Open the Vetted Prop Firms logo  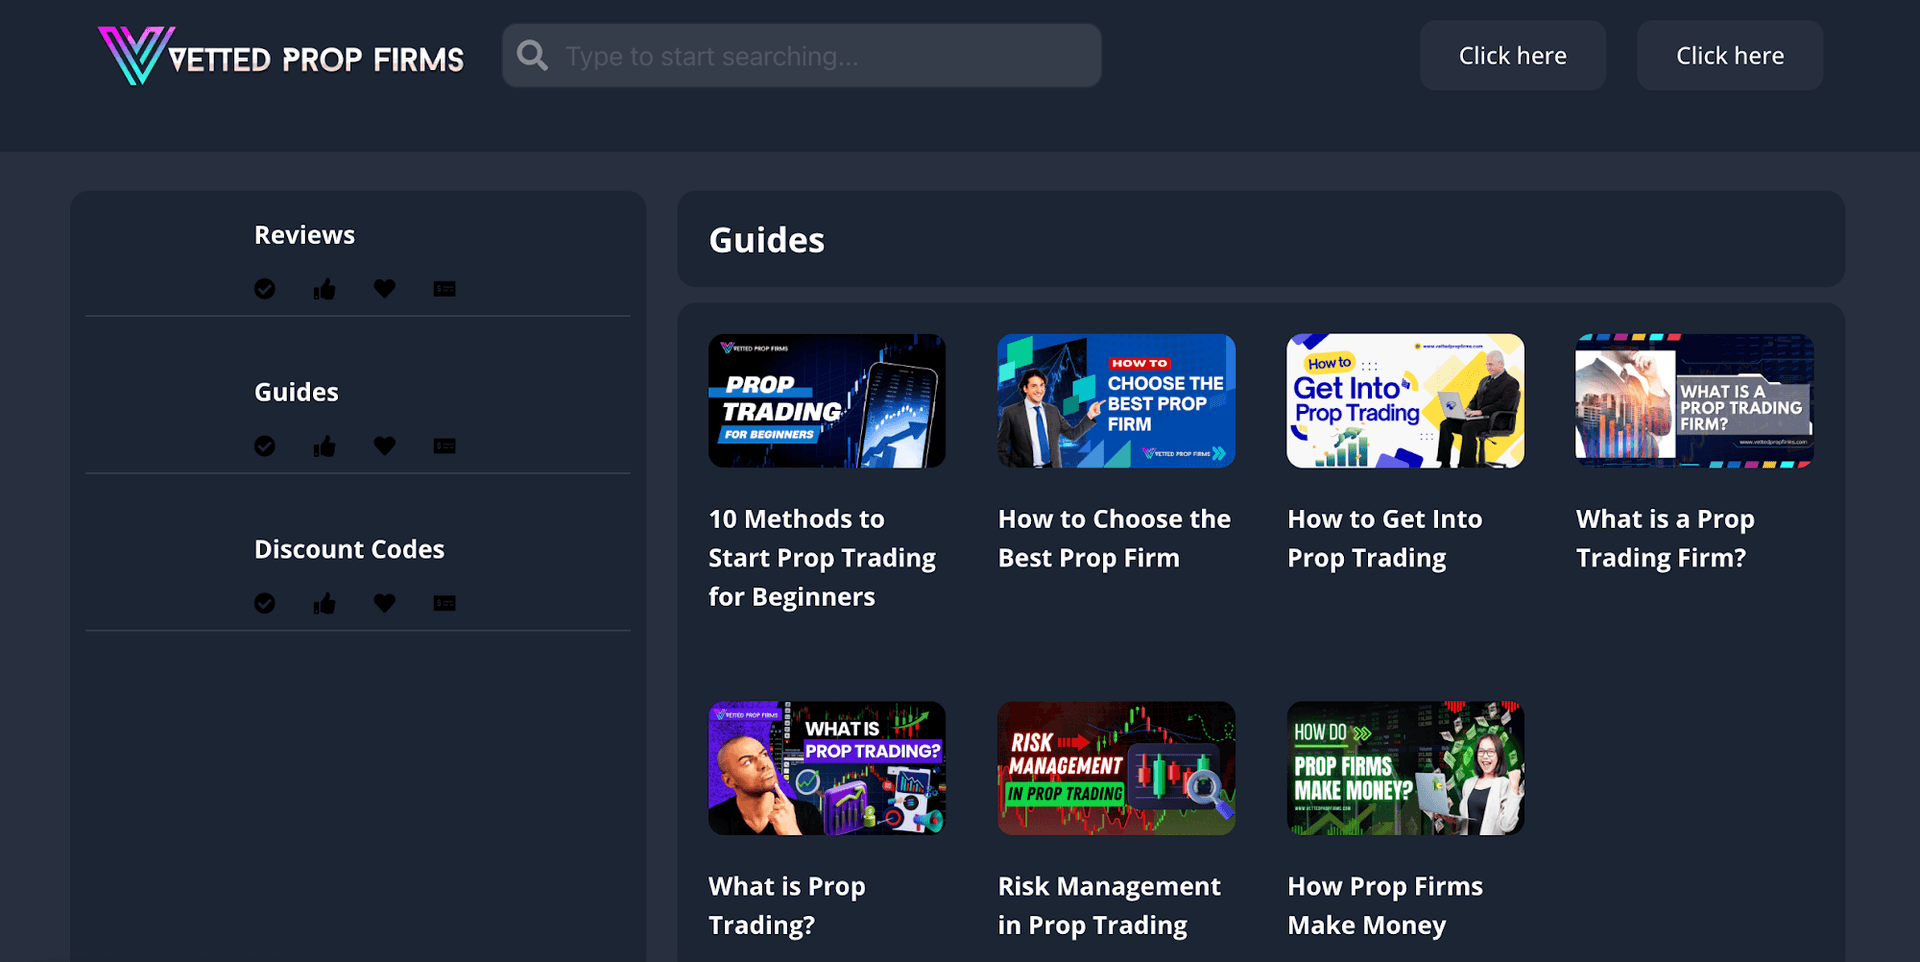[x=281, y=56]
